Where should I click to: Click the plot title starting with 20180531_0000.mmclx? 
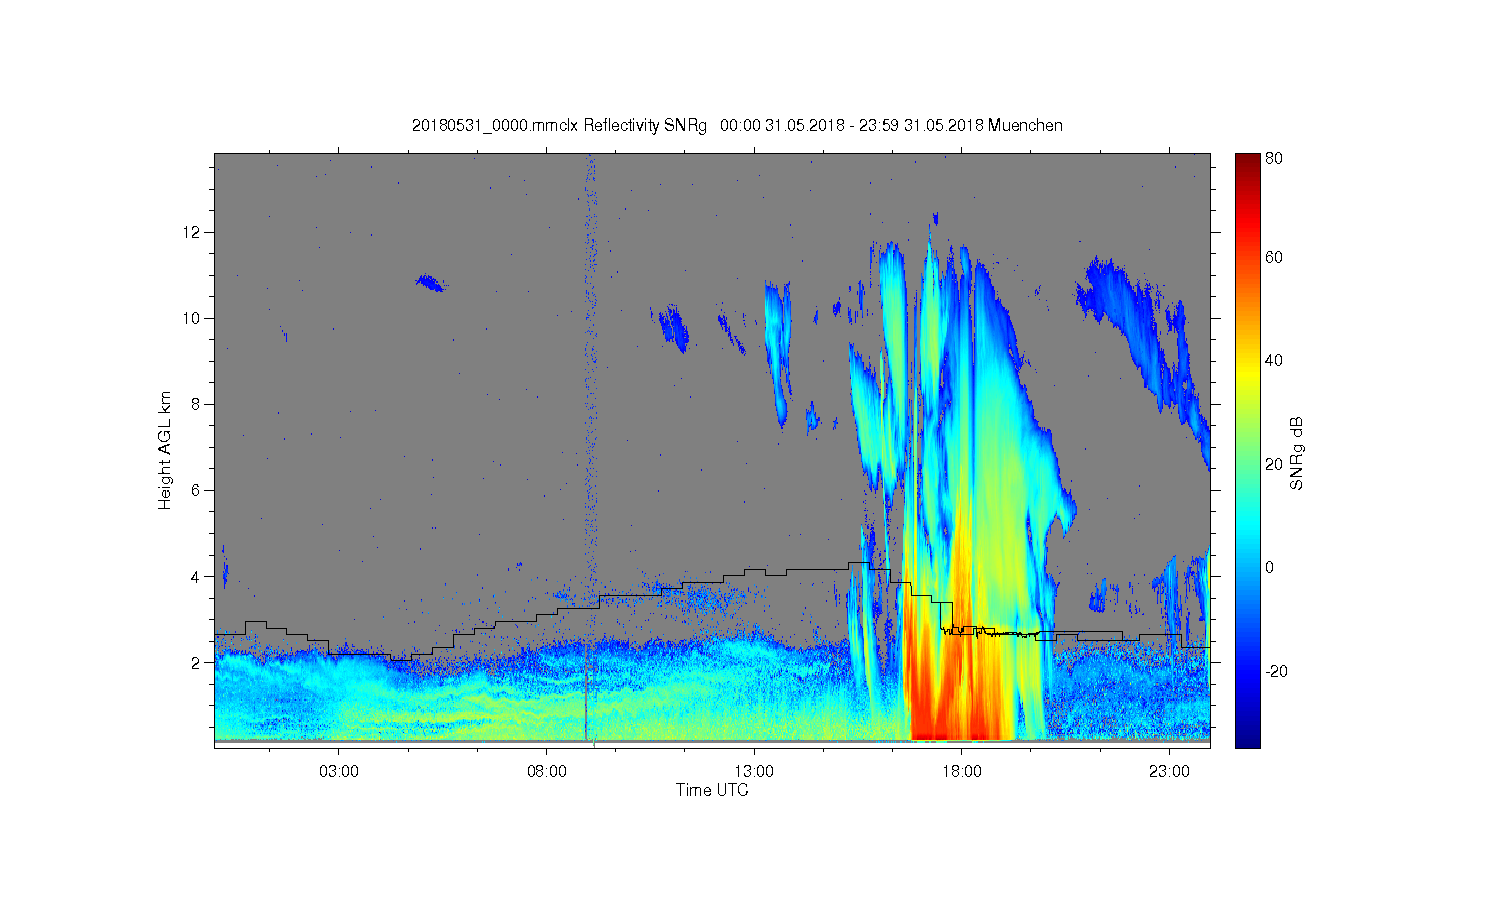click(x=737, y=126)
